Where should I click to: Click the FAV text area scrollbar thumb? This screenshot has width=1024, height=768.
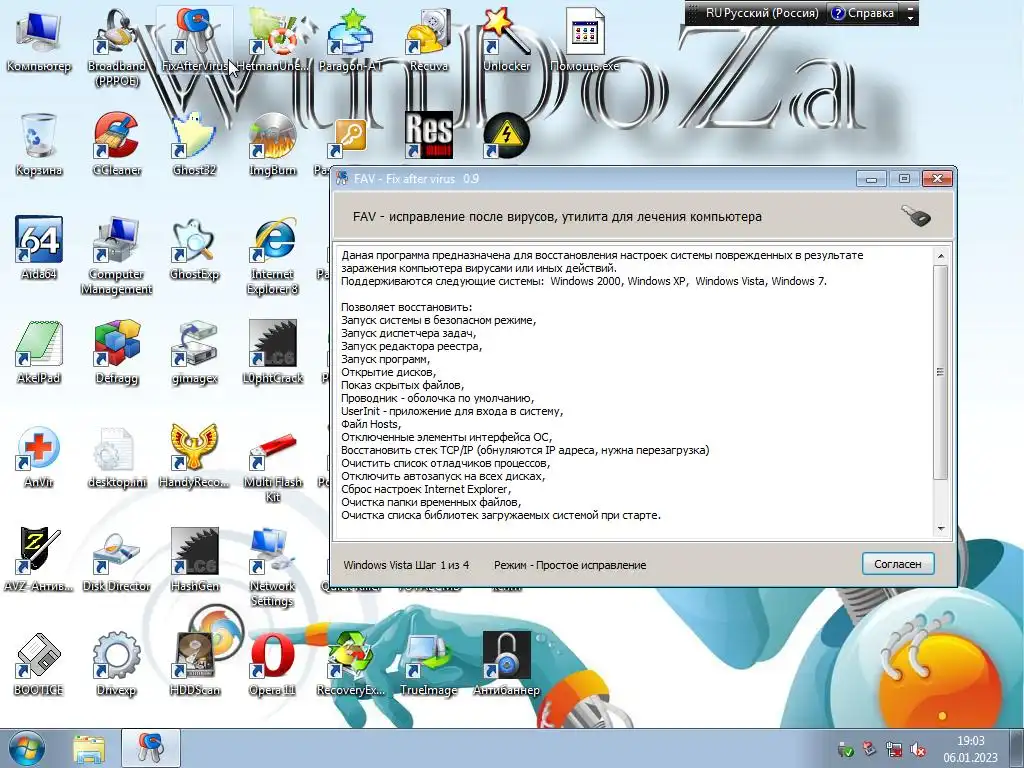(x=940, y=372)
